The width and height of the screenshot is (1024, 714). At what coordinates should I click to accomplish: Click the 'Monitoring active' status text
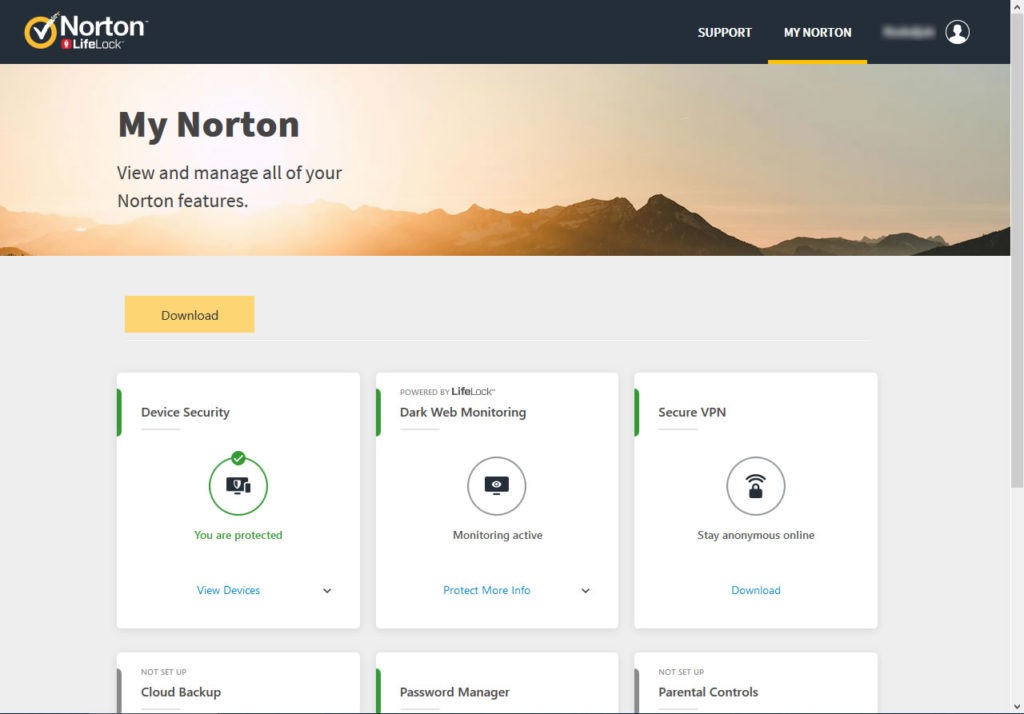pyautogui.click(x=498, y=535)
